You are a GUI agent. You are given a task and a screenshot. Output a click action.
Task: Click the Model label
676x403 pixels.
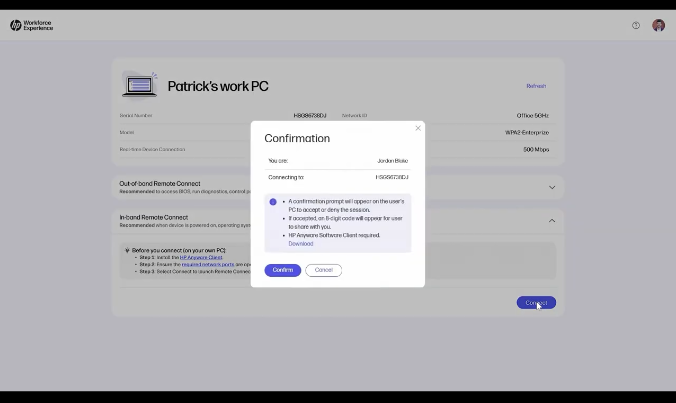[127, 132]
